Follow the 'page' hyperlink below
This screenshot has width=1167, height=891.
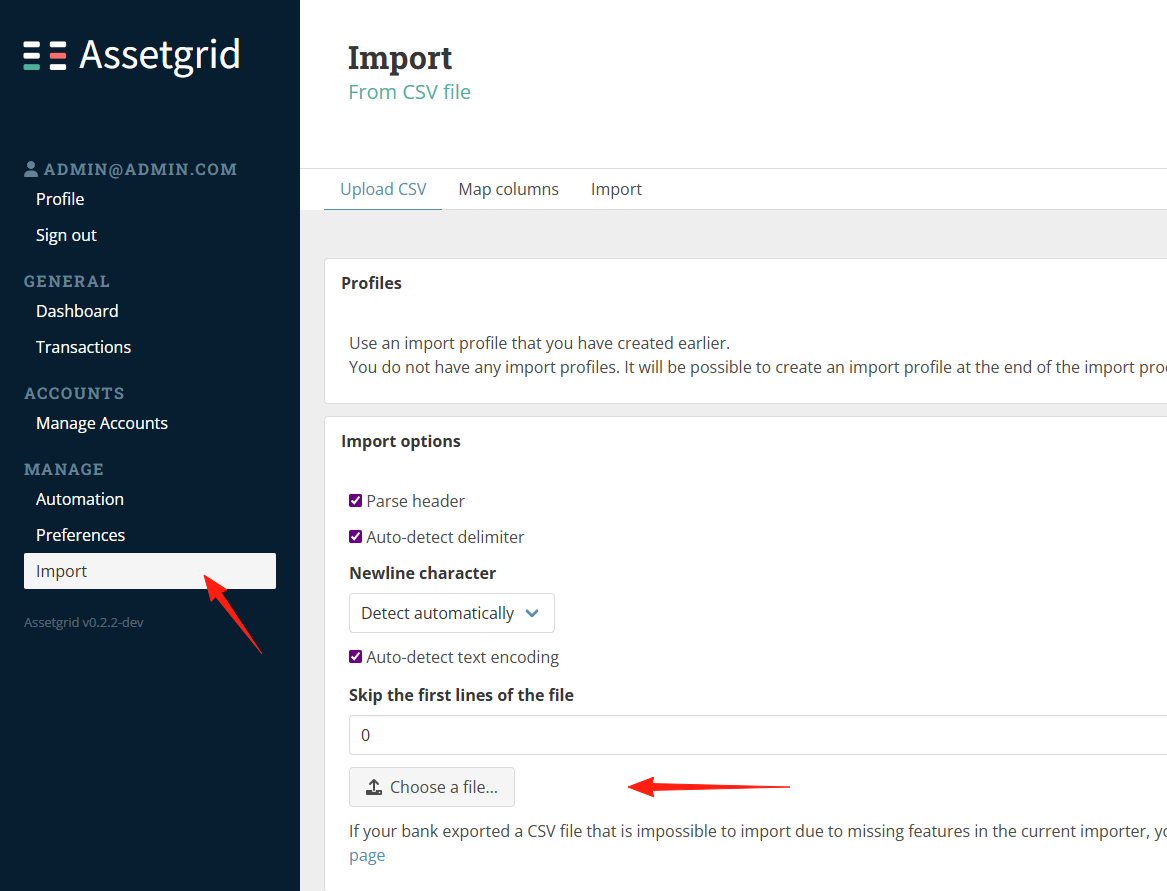(367, 855)
